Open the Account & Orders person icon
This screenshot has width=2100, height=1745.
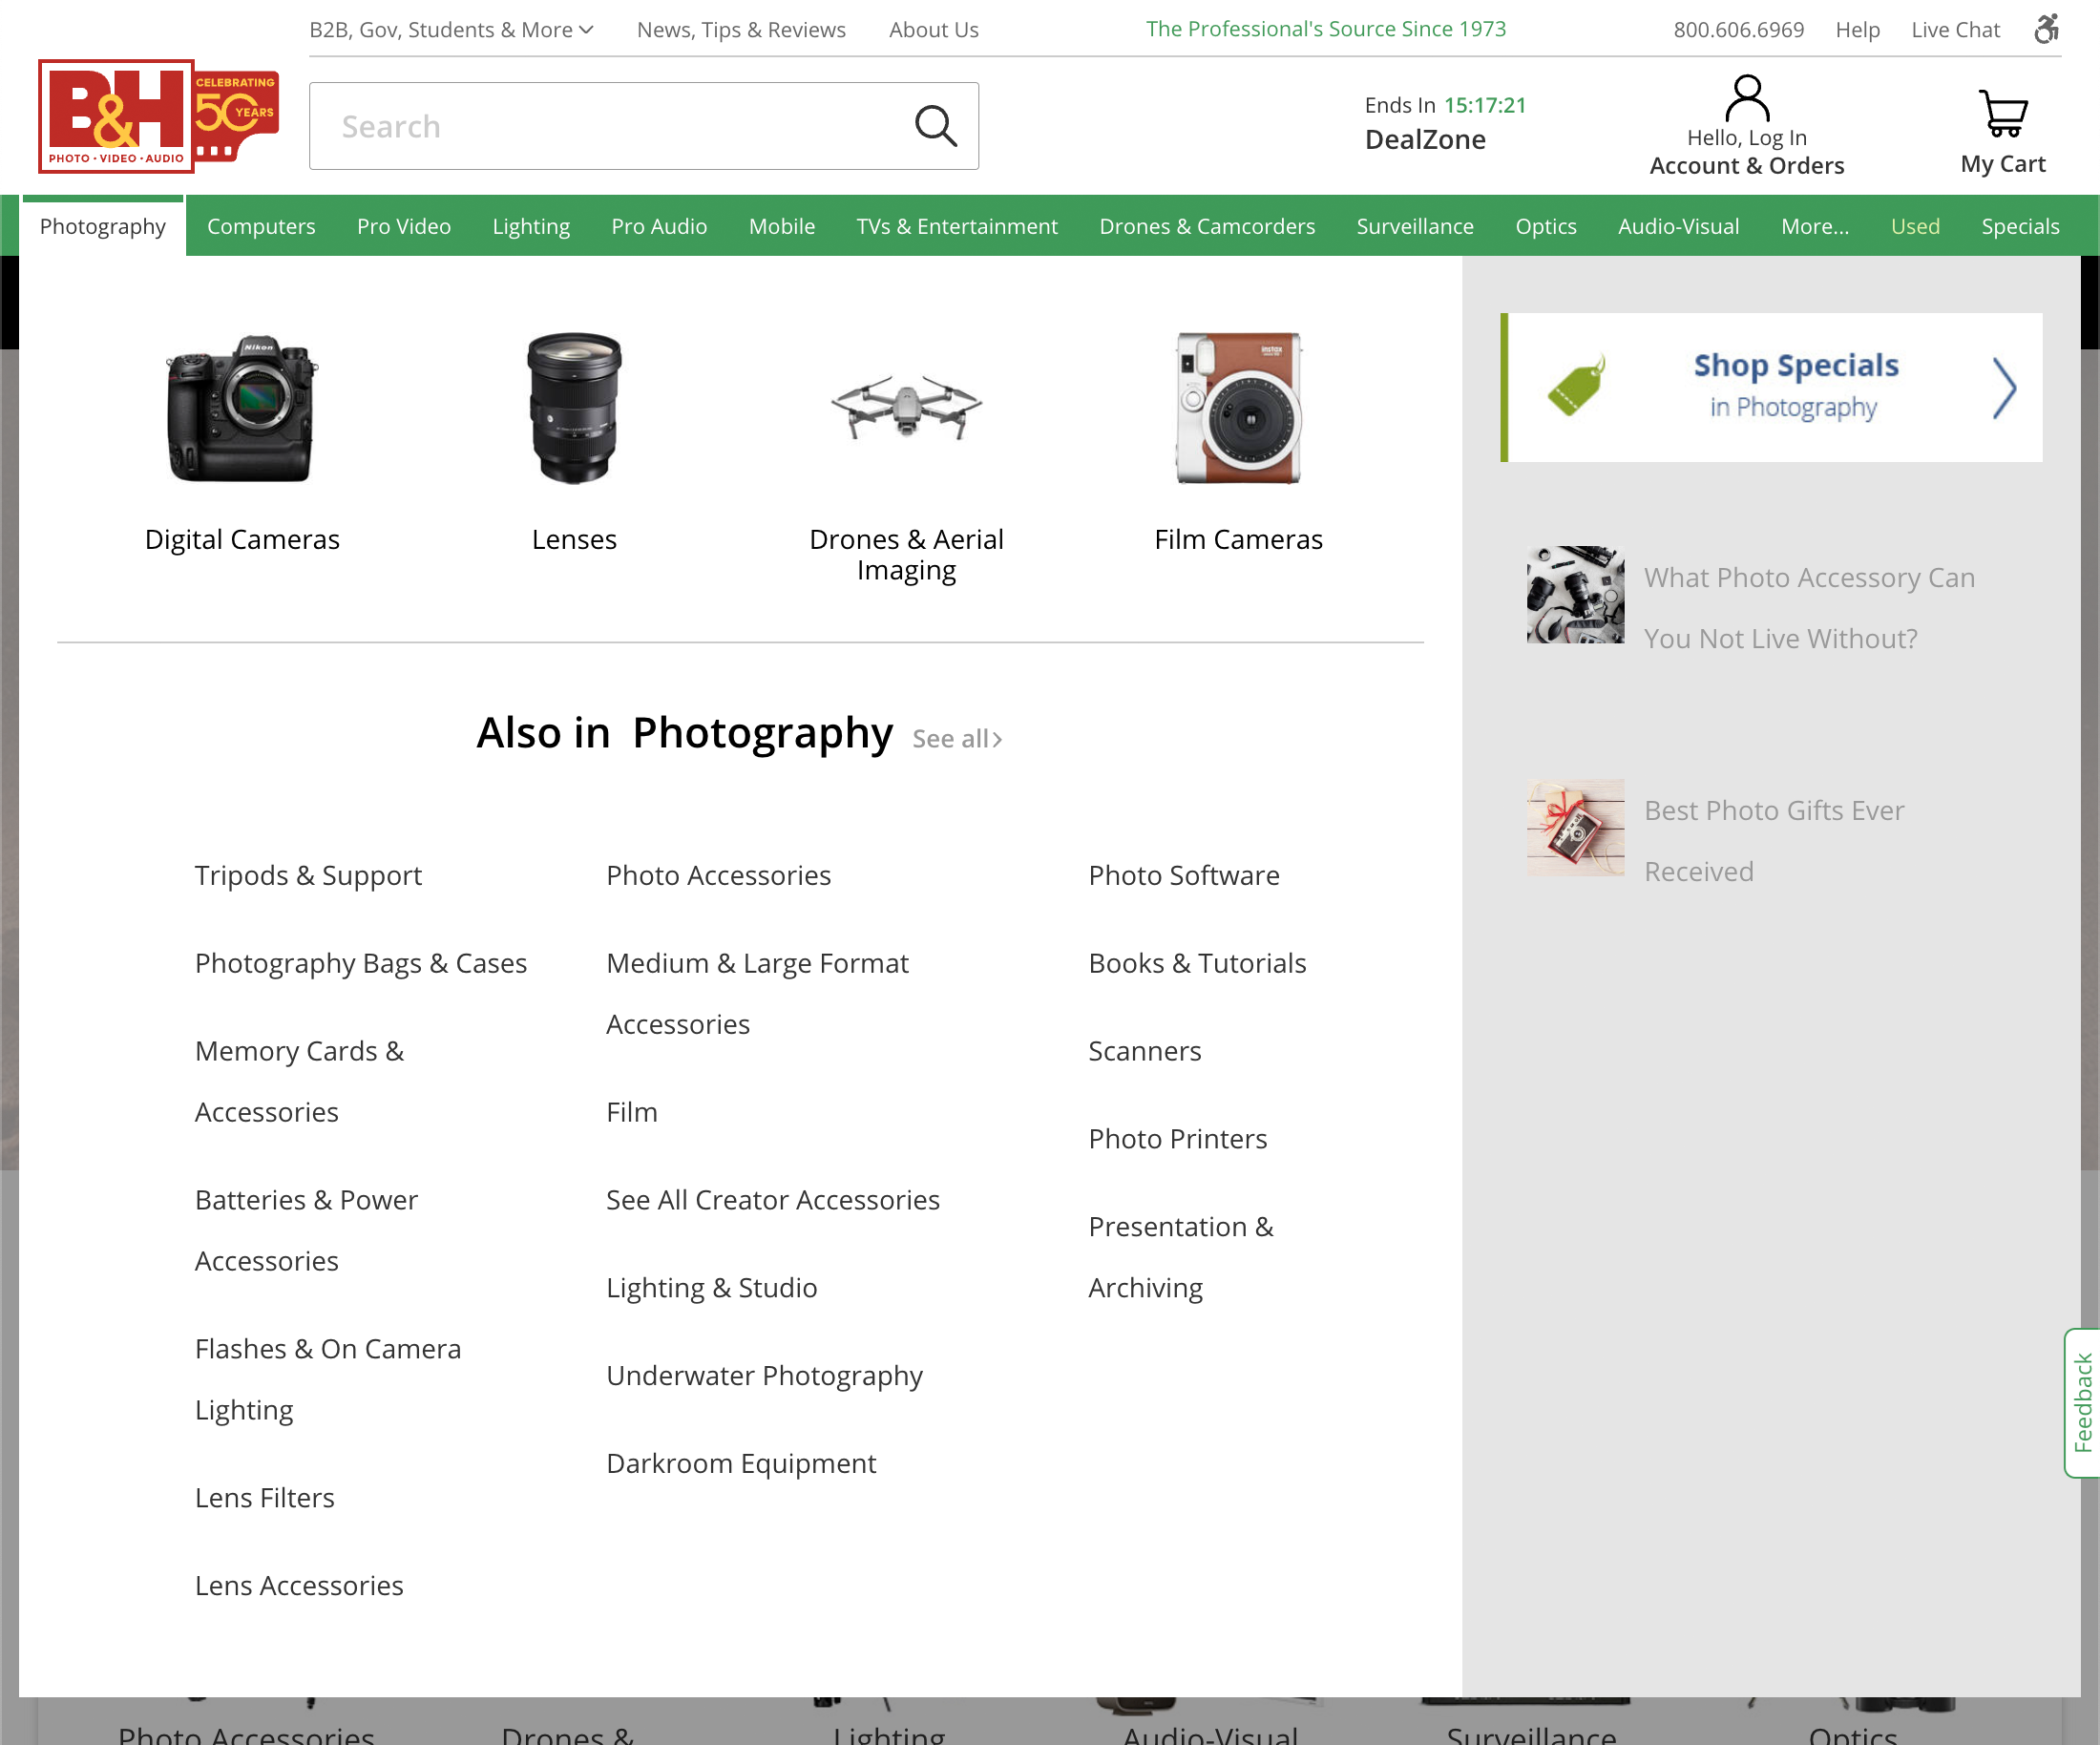(1746, 97)
